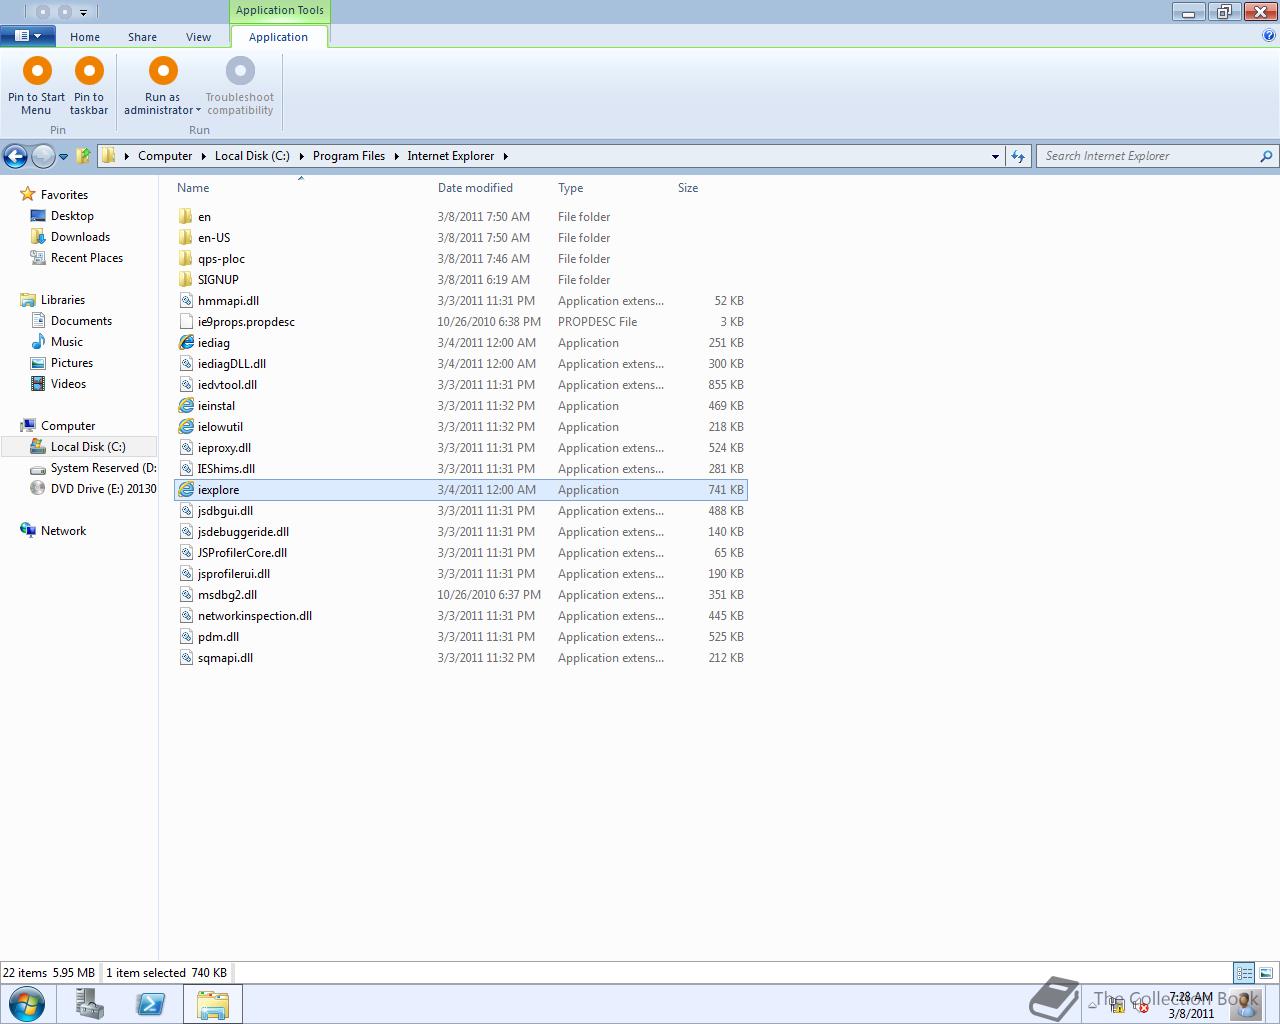Select the networkinspection.dll file

[x=255, y=616]
